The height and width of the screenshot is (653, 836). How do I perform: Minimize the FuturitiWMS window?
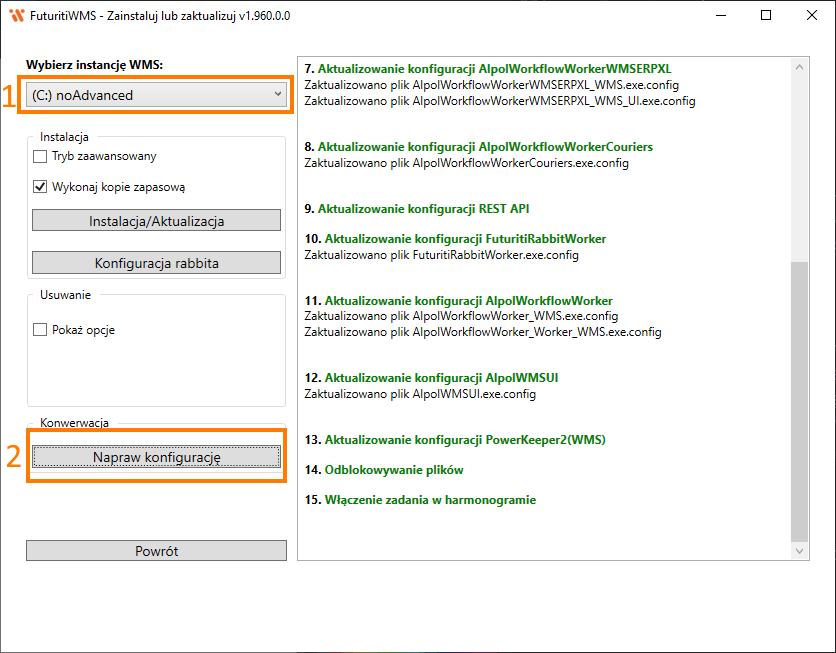pyautogui.click(x=719, y=15)
